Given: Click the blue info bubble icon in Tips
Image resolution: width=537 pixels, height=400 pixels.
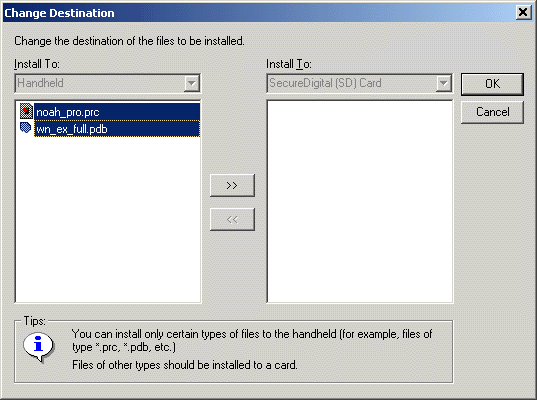Looking at the screenshot, I should pyautogui.click(x=38, y=347).
